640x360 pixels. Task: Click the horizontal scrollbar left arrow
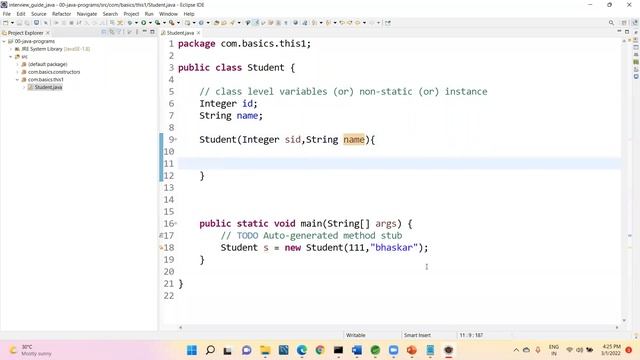click(x=181, y=327)
